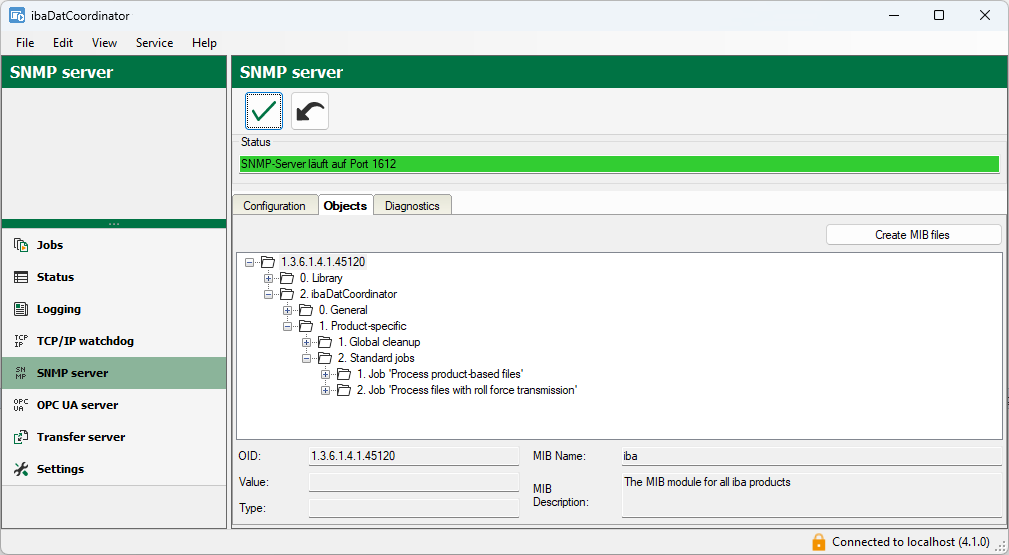Click the Create MIB files button
The image size is (1009, 555).
(913, 235)
